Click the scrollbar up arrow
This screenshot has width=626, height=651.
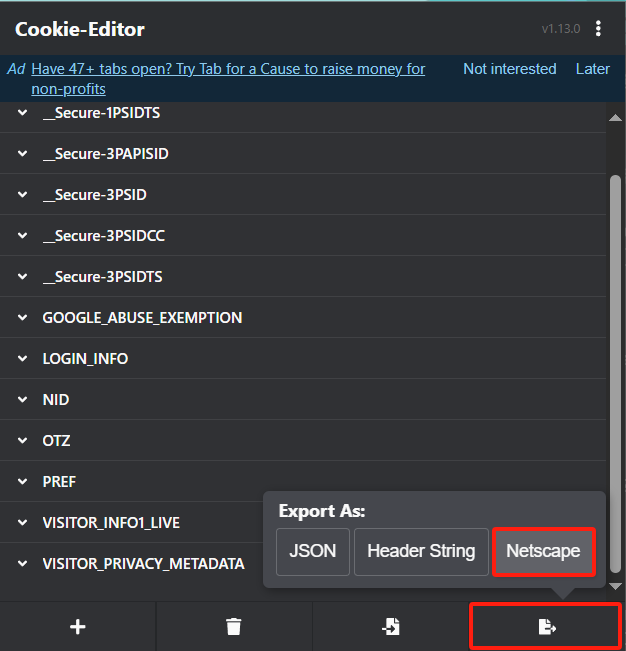pos(615,118)
